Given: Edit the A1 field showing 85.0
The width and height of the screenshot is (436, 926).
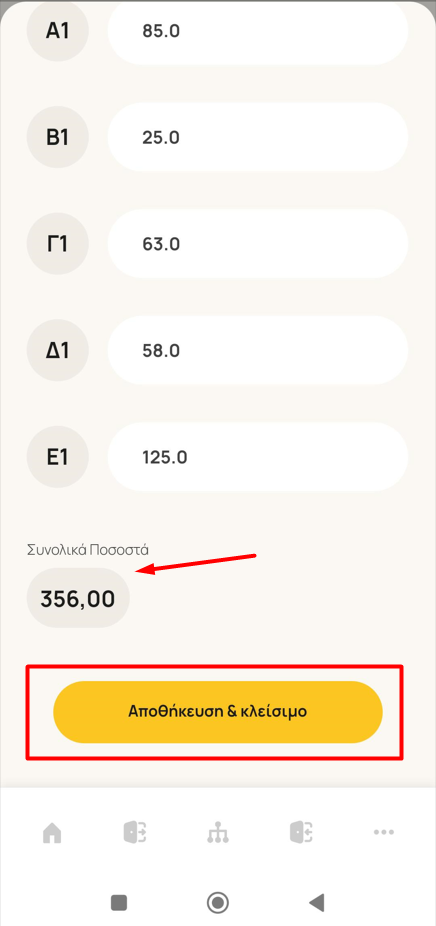Looking at the screenshot, I should pos(258,31).
